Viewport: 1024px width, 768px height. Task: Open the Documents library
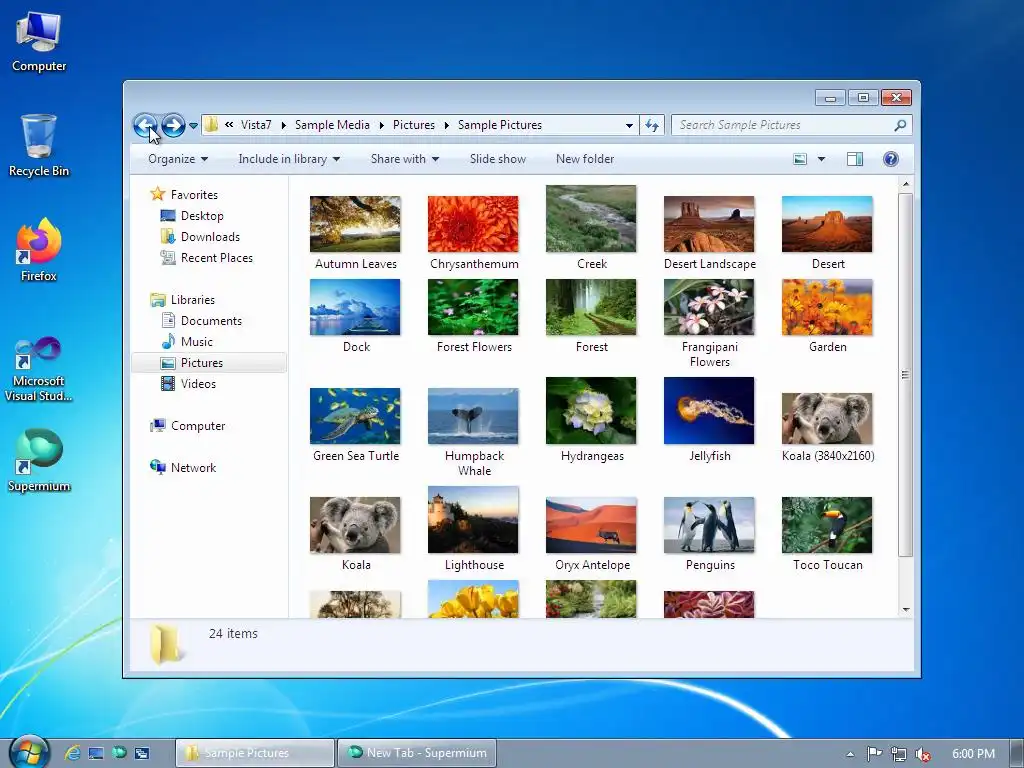pos(201,321)
